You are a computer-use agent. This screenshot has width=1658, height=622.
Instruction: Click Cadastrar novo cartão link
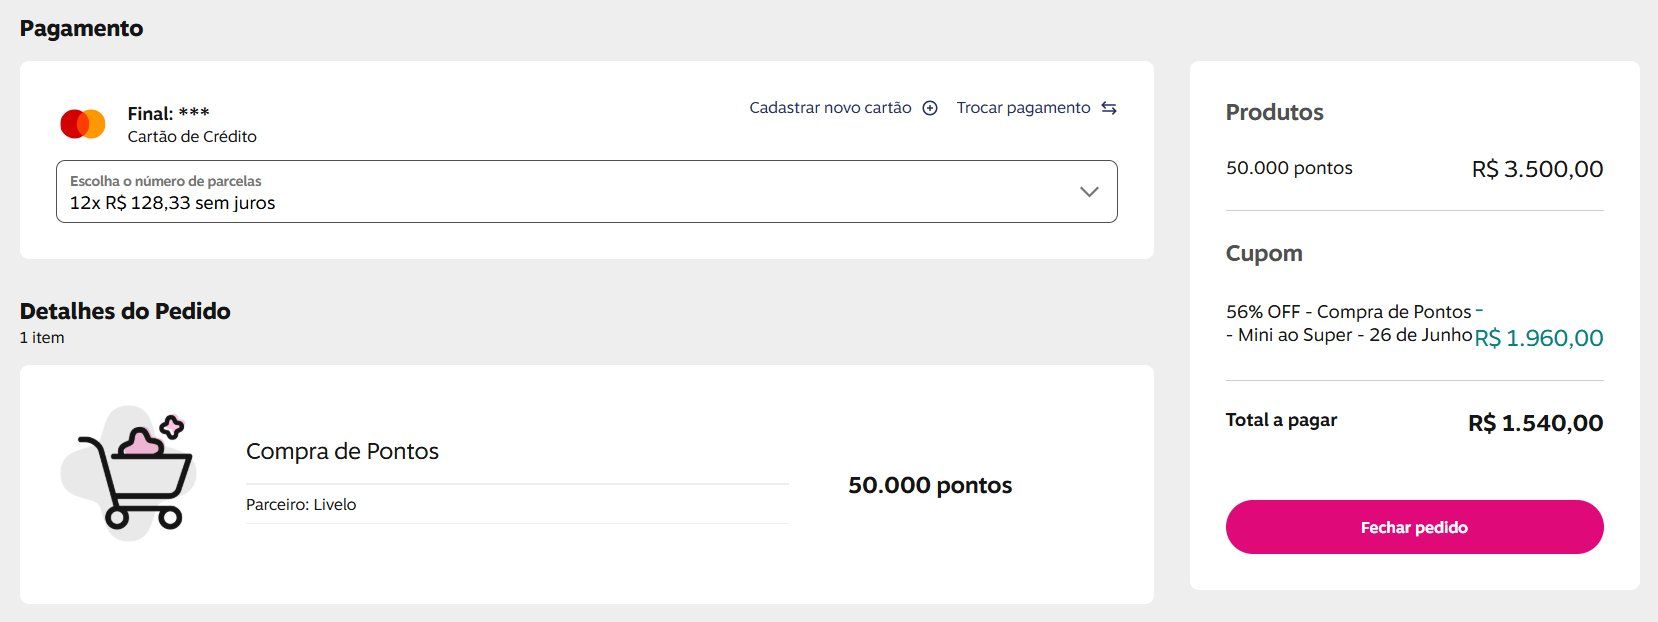point(830,108)
